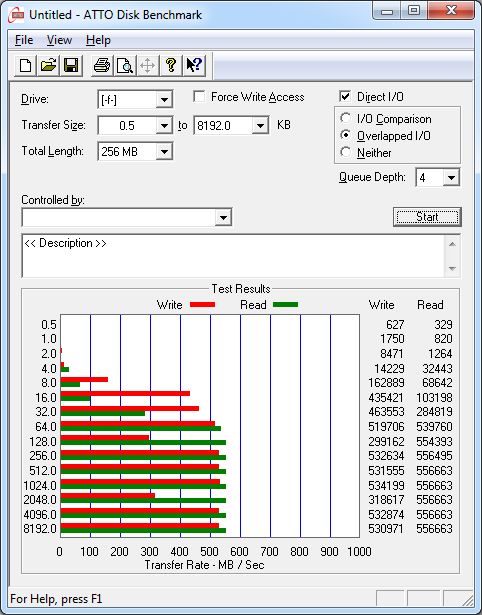Click the Start benchmark button

tap(427, 217)
